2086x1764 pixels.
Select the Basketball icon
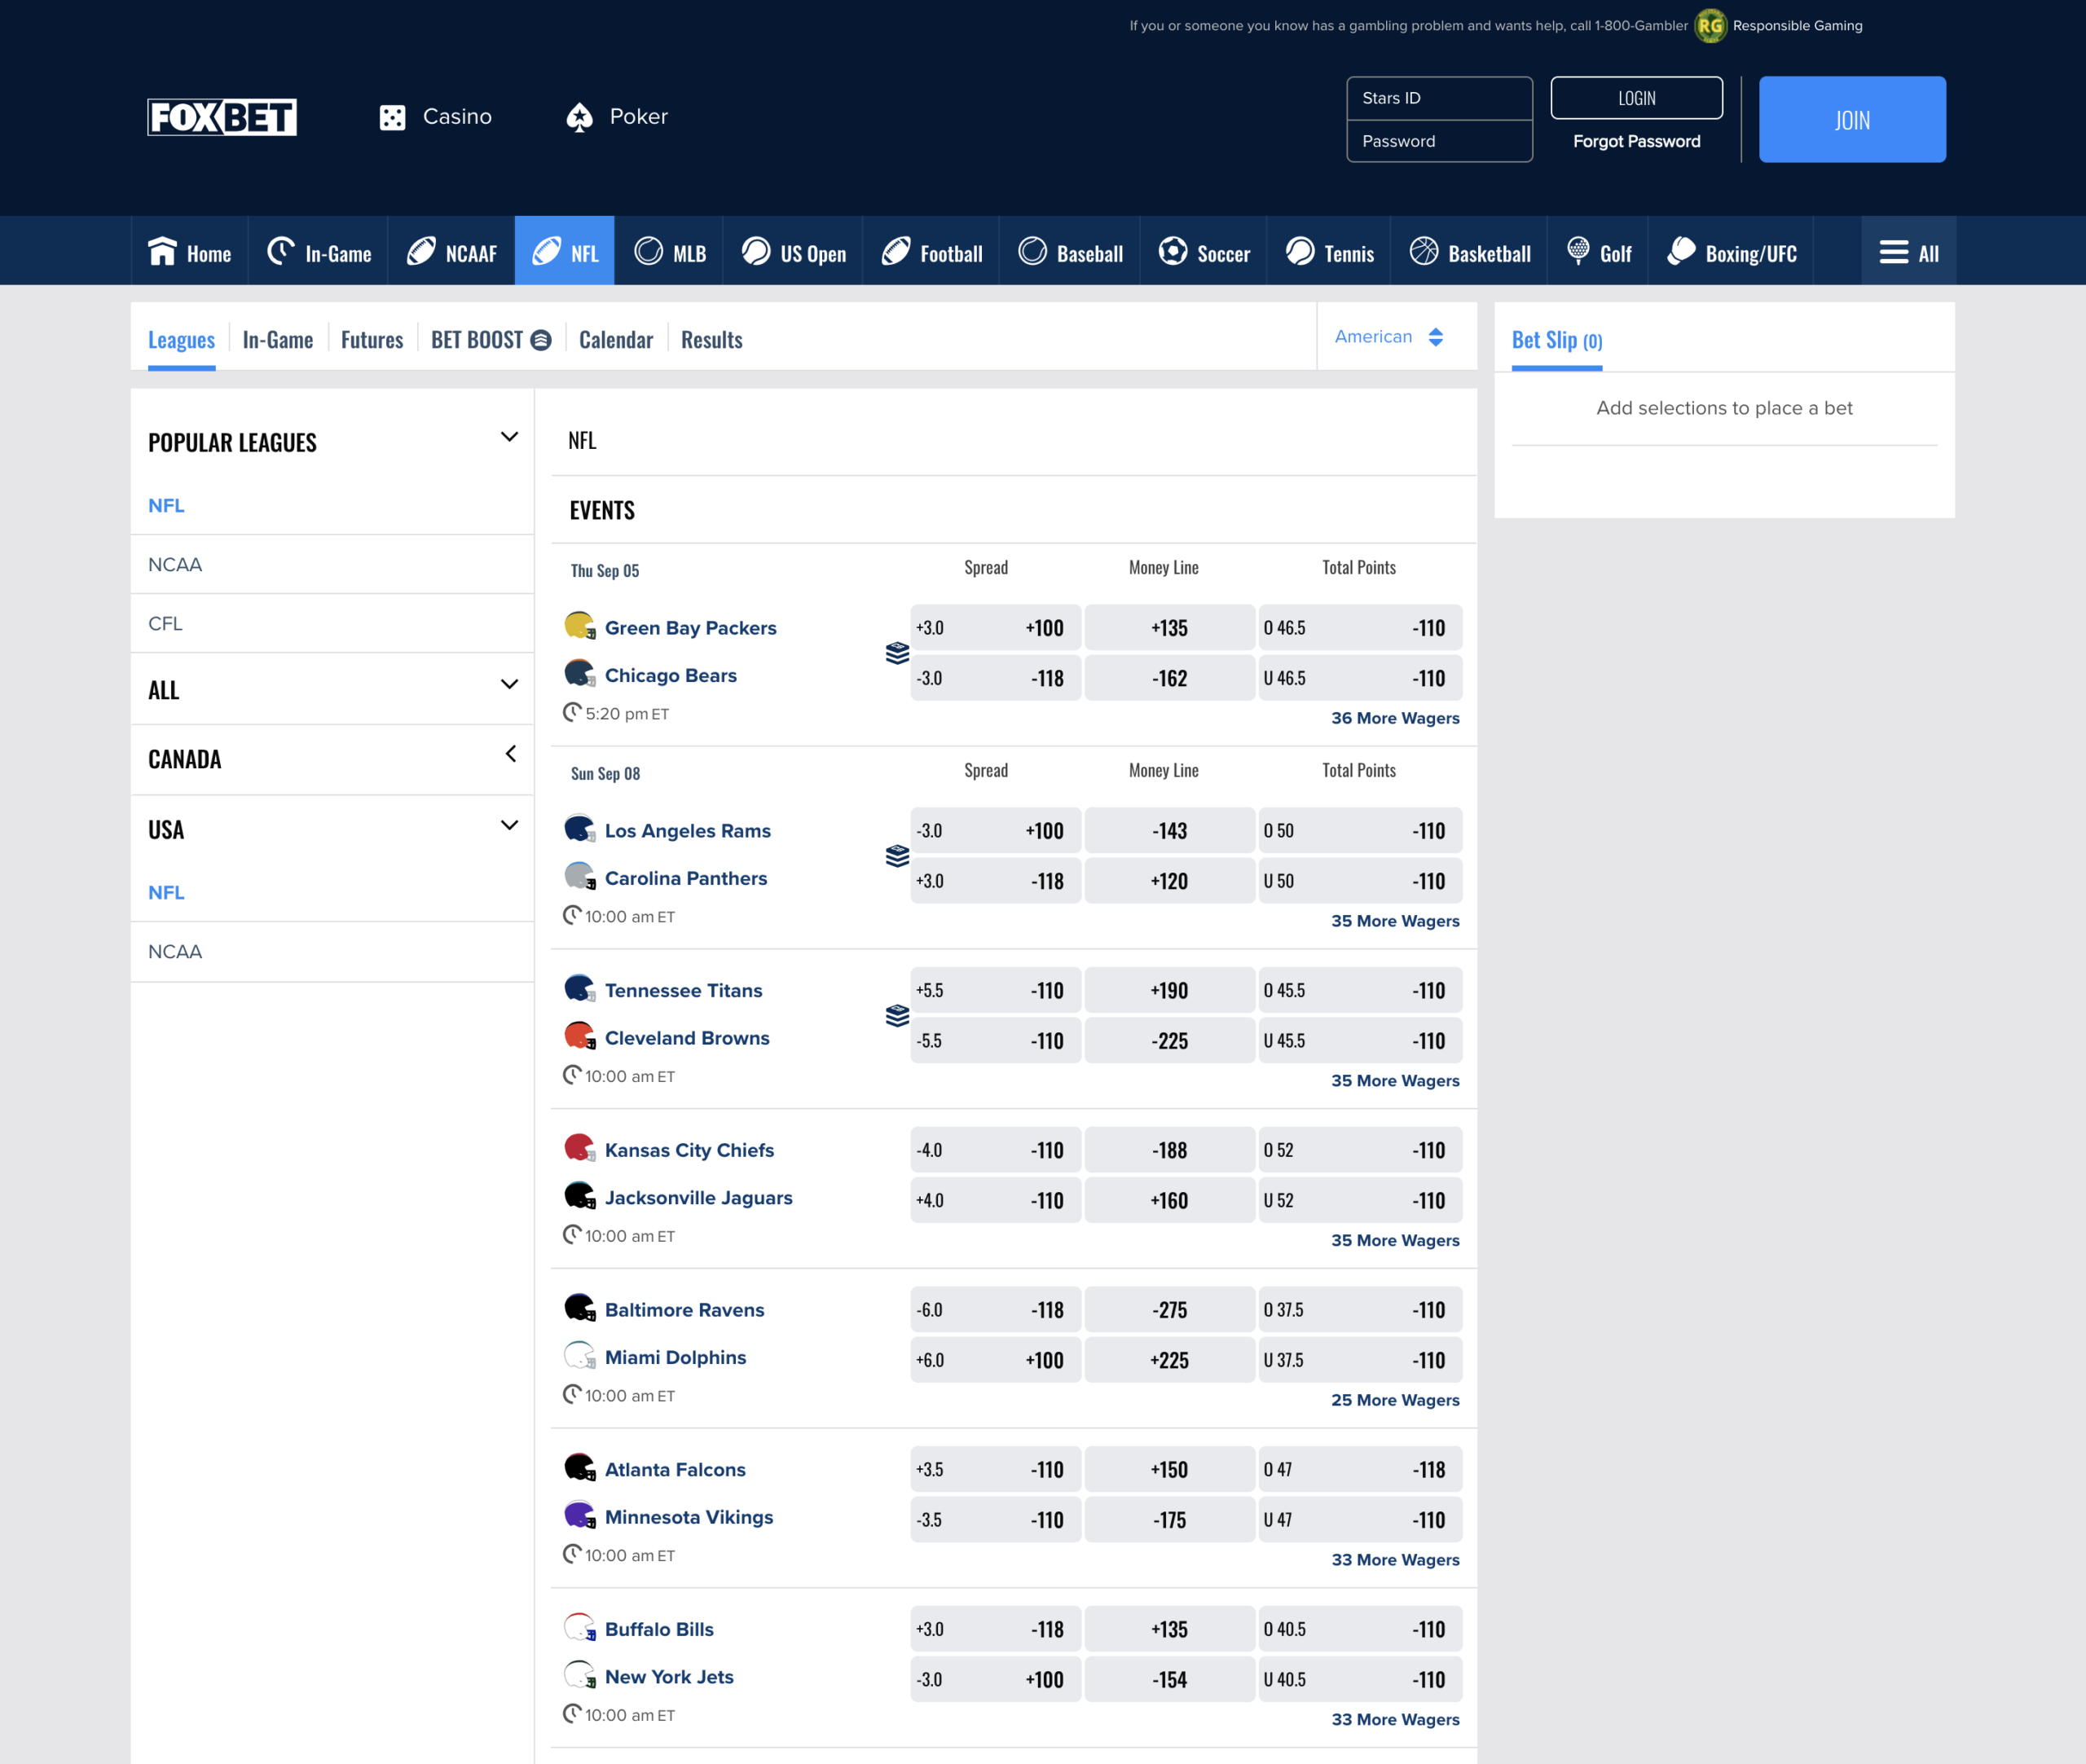[x=1424, y=251]
